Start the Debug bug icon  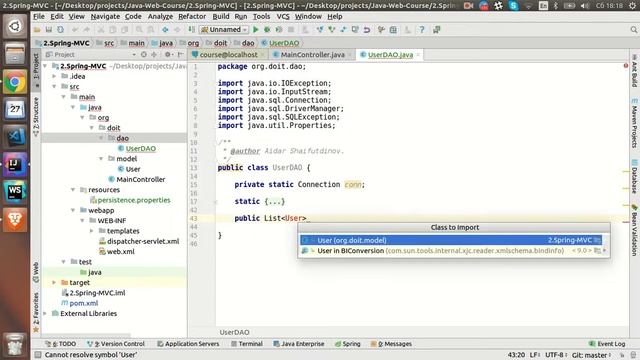tap(267, 30)
